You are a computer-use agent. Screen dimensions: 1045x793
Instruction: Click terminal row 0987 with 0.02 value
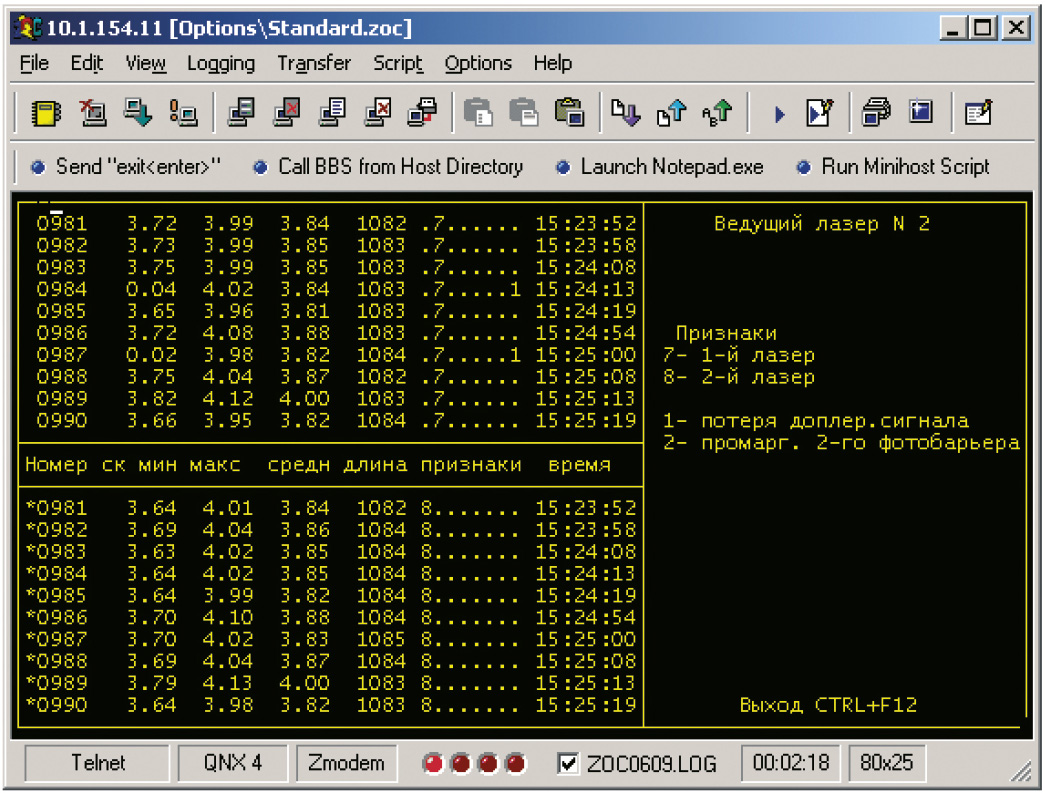tap(336, 355)
